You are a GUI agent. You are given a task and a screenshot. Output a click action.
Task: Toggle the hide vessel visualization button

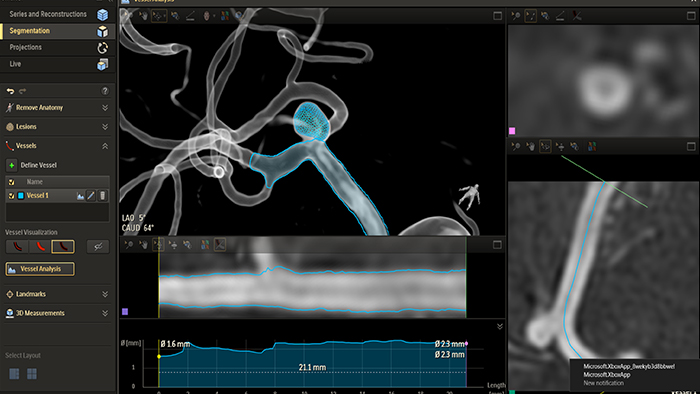click(x=98, y=246)
